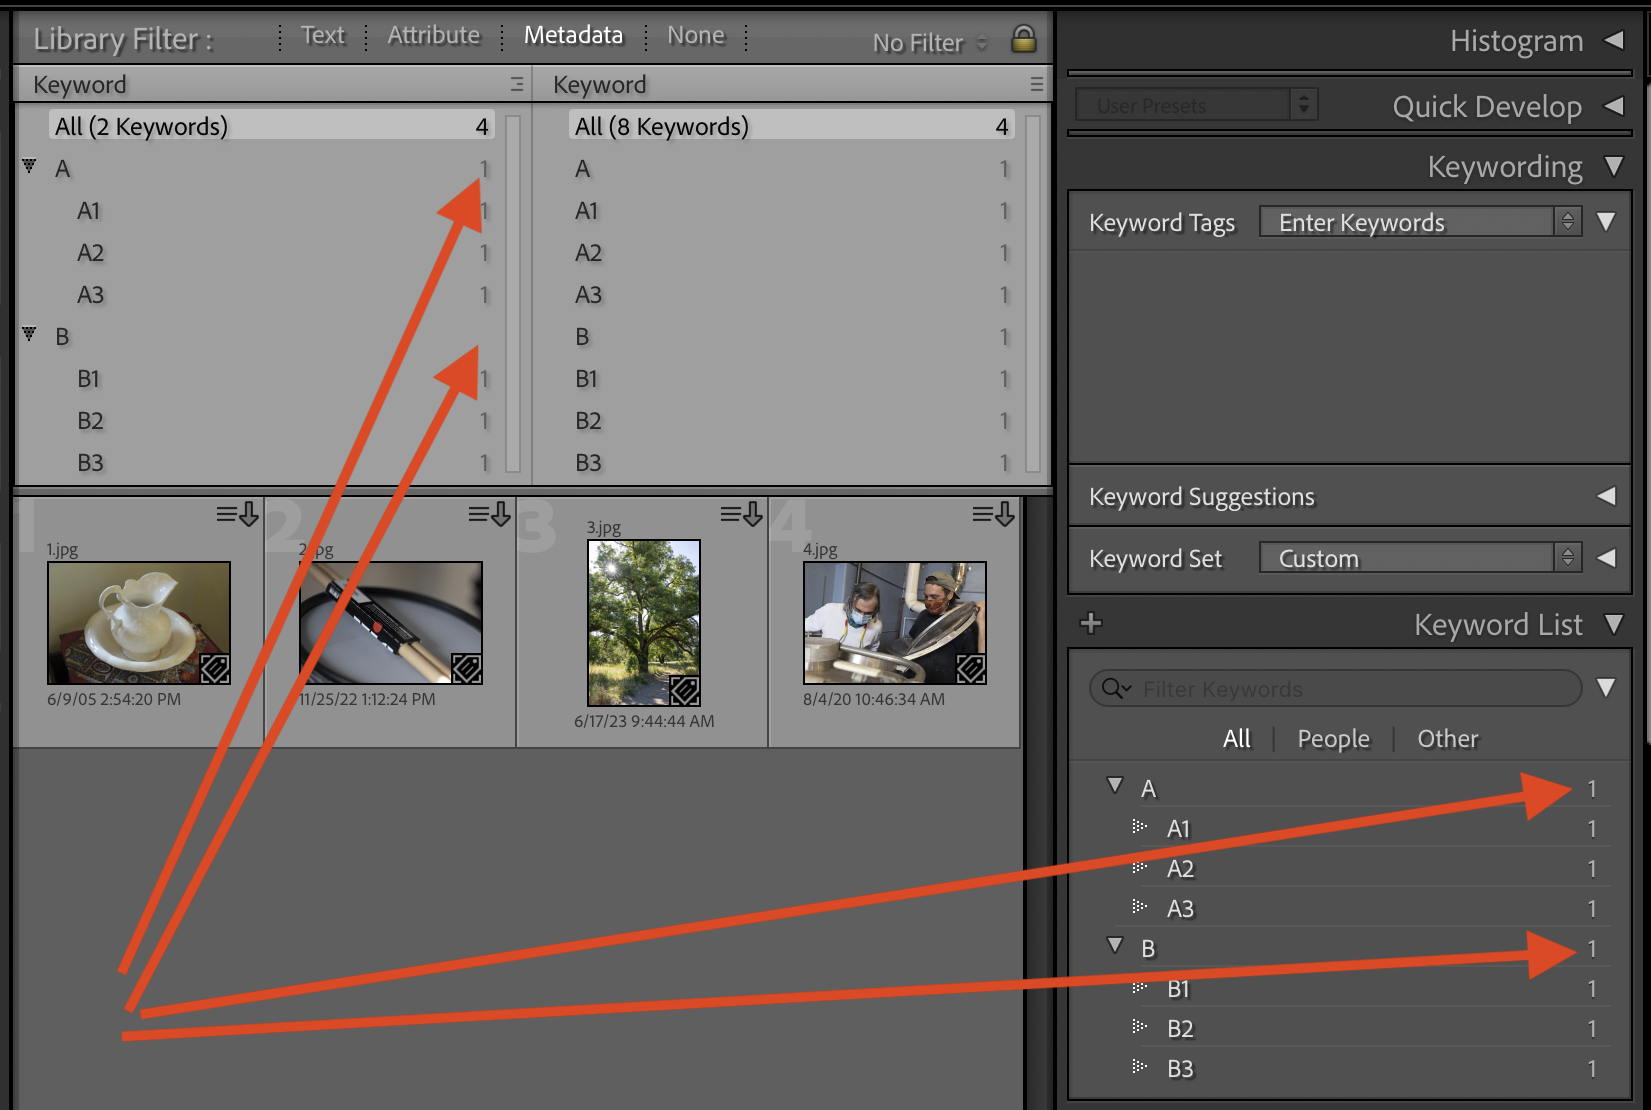Screen dimensions: 1651x1110
Task: Toggle the checkbox next to keyword B3
Action: pyautogui.click(x=1138, y=1068)
